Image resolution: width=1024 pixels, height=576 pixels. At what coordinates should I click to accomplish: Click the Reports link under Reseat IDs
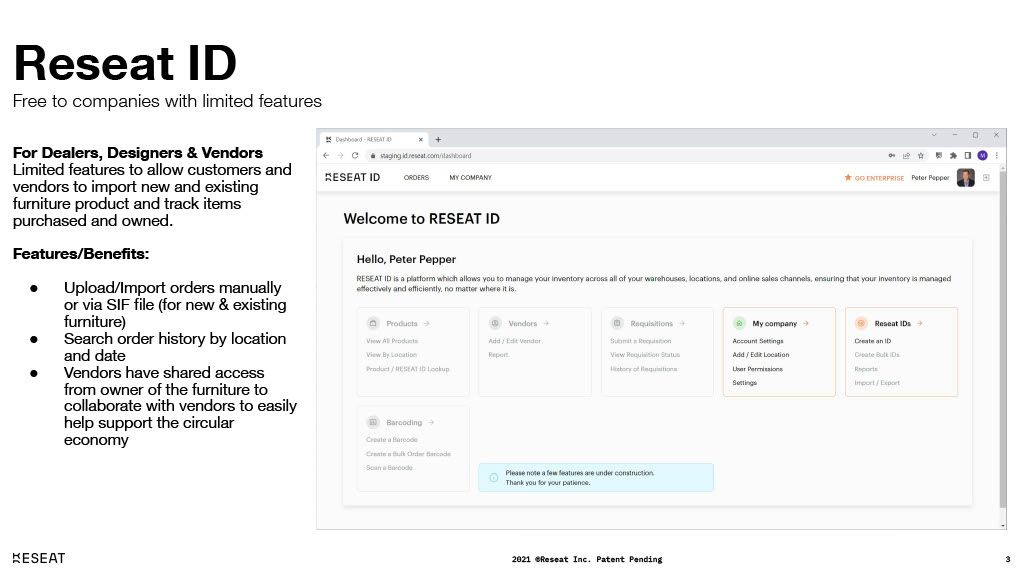[866, 369]
